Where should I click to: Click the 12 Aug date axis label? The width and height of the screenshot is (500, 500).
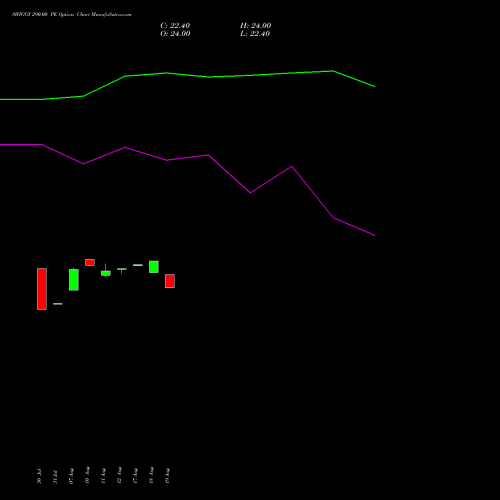click(119, 475)
